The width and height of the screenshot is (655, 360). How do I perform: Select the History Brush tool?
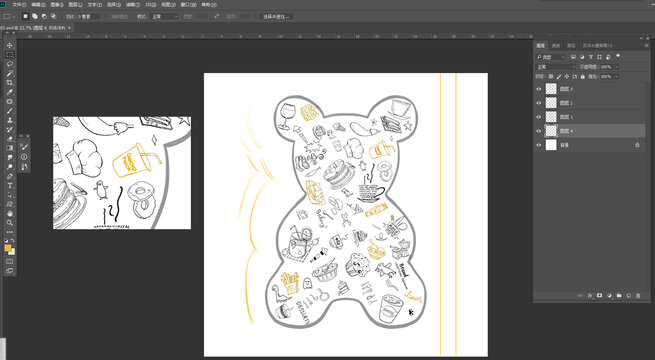coord(10,129)
